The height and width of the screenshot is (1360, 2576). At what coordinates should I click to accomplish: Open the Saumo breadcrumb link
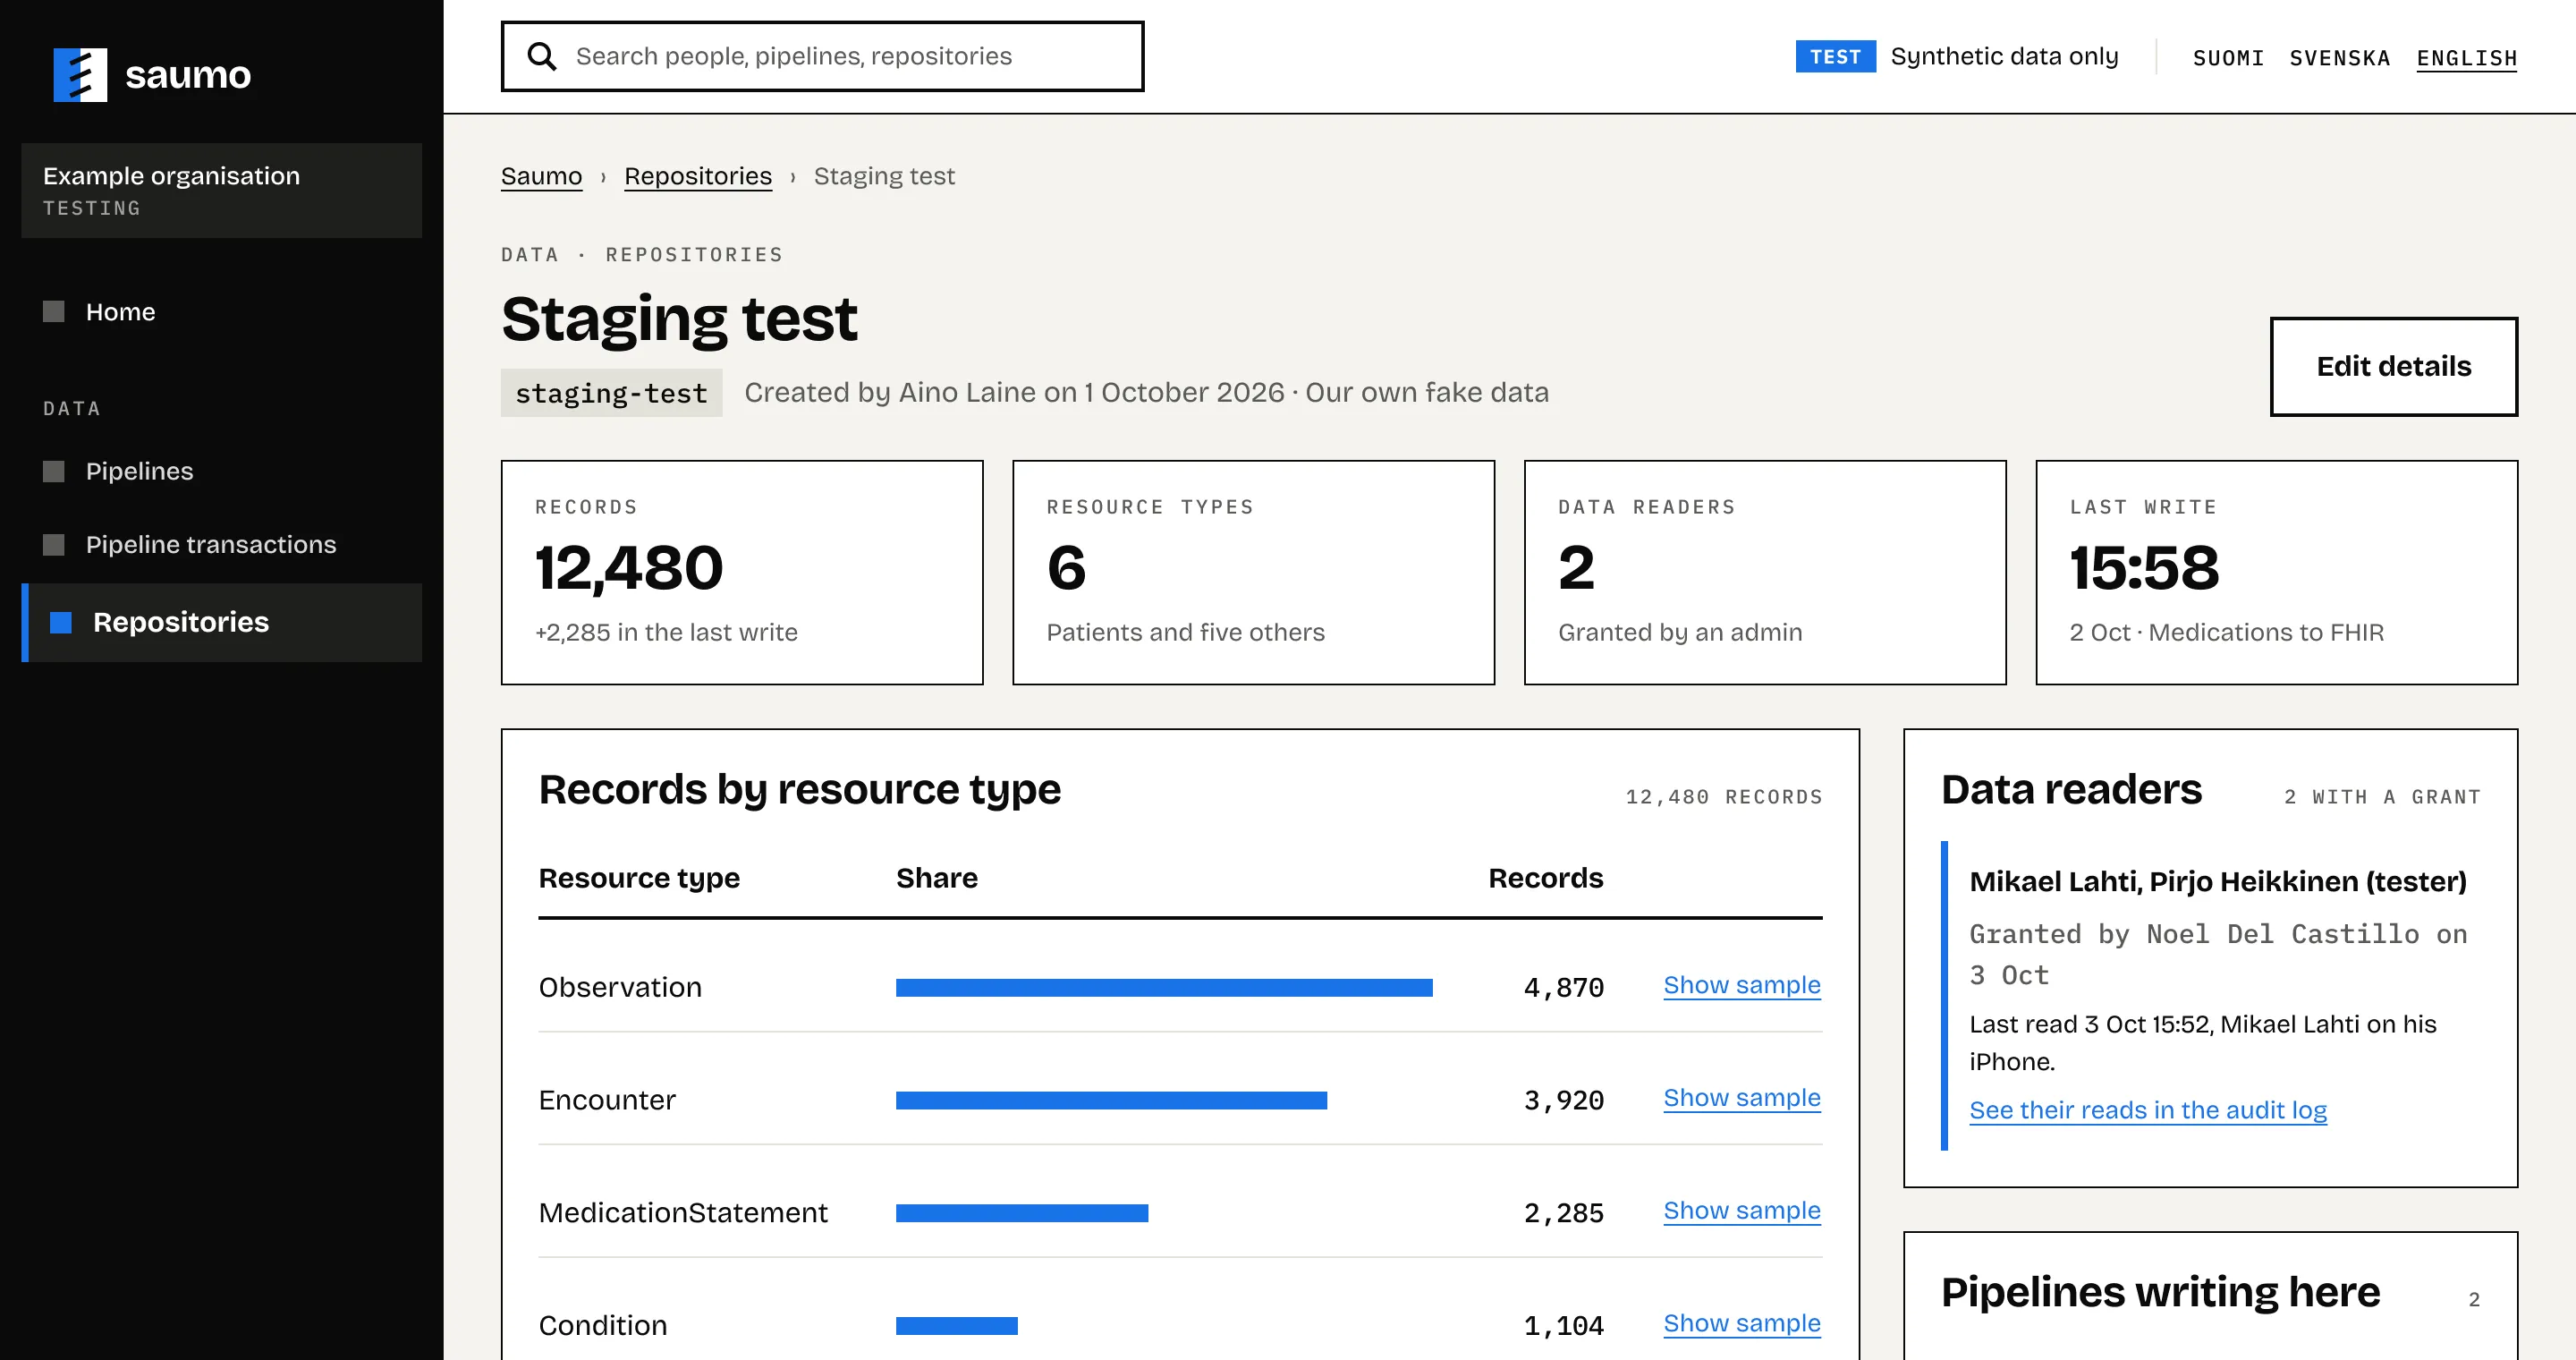pos(541,176)
